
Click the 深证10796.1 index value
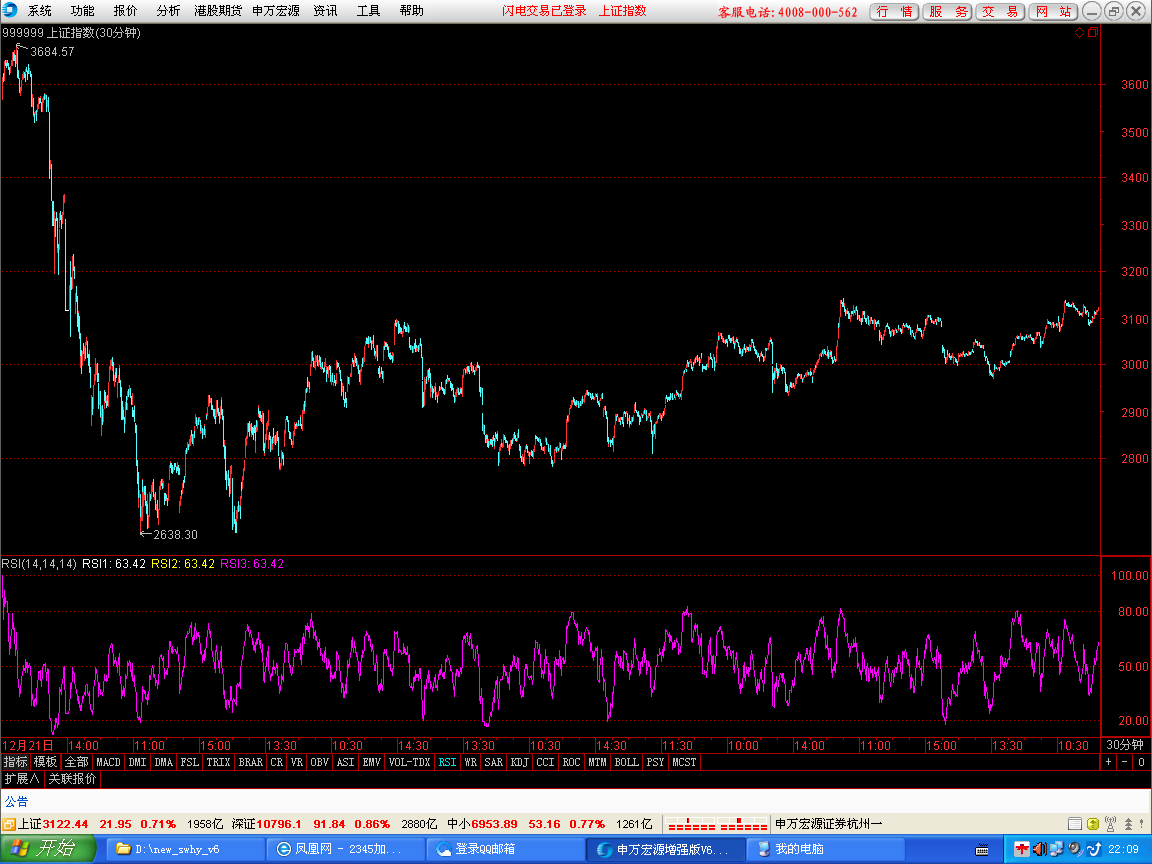(266, 824)
